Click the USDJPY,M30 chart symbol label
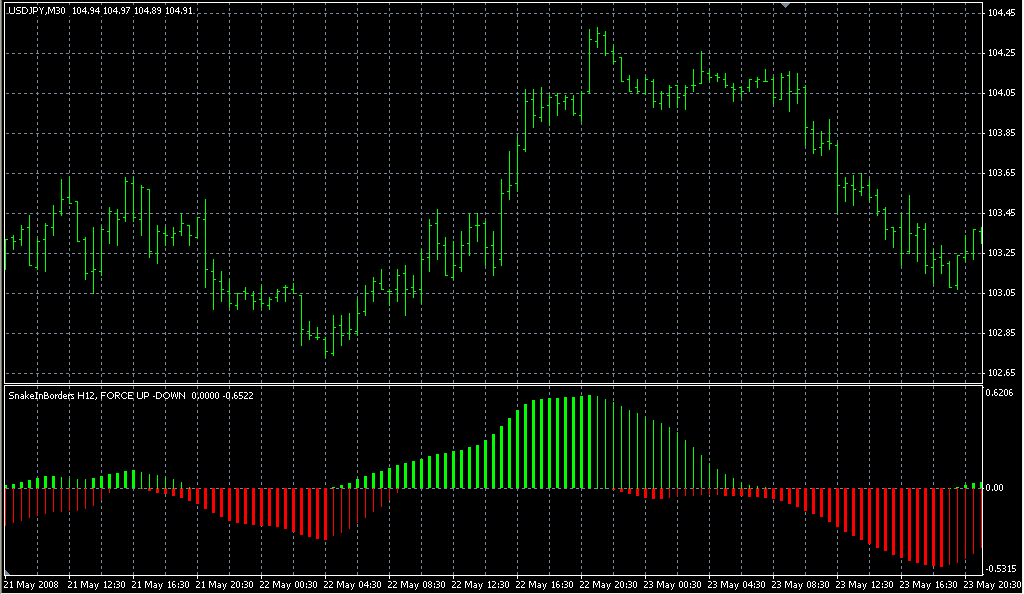Screen dimensions: 1024x594 point(37,10)
